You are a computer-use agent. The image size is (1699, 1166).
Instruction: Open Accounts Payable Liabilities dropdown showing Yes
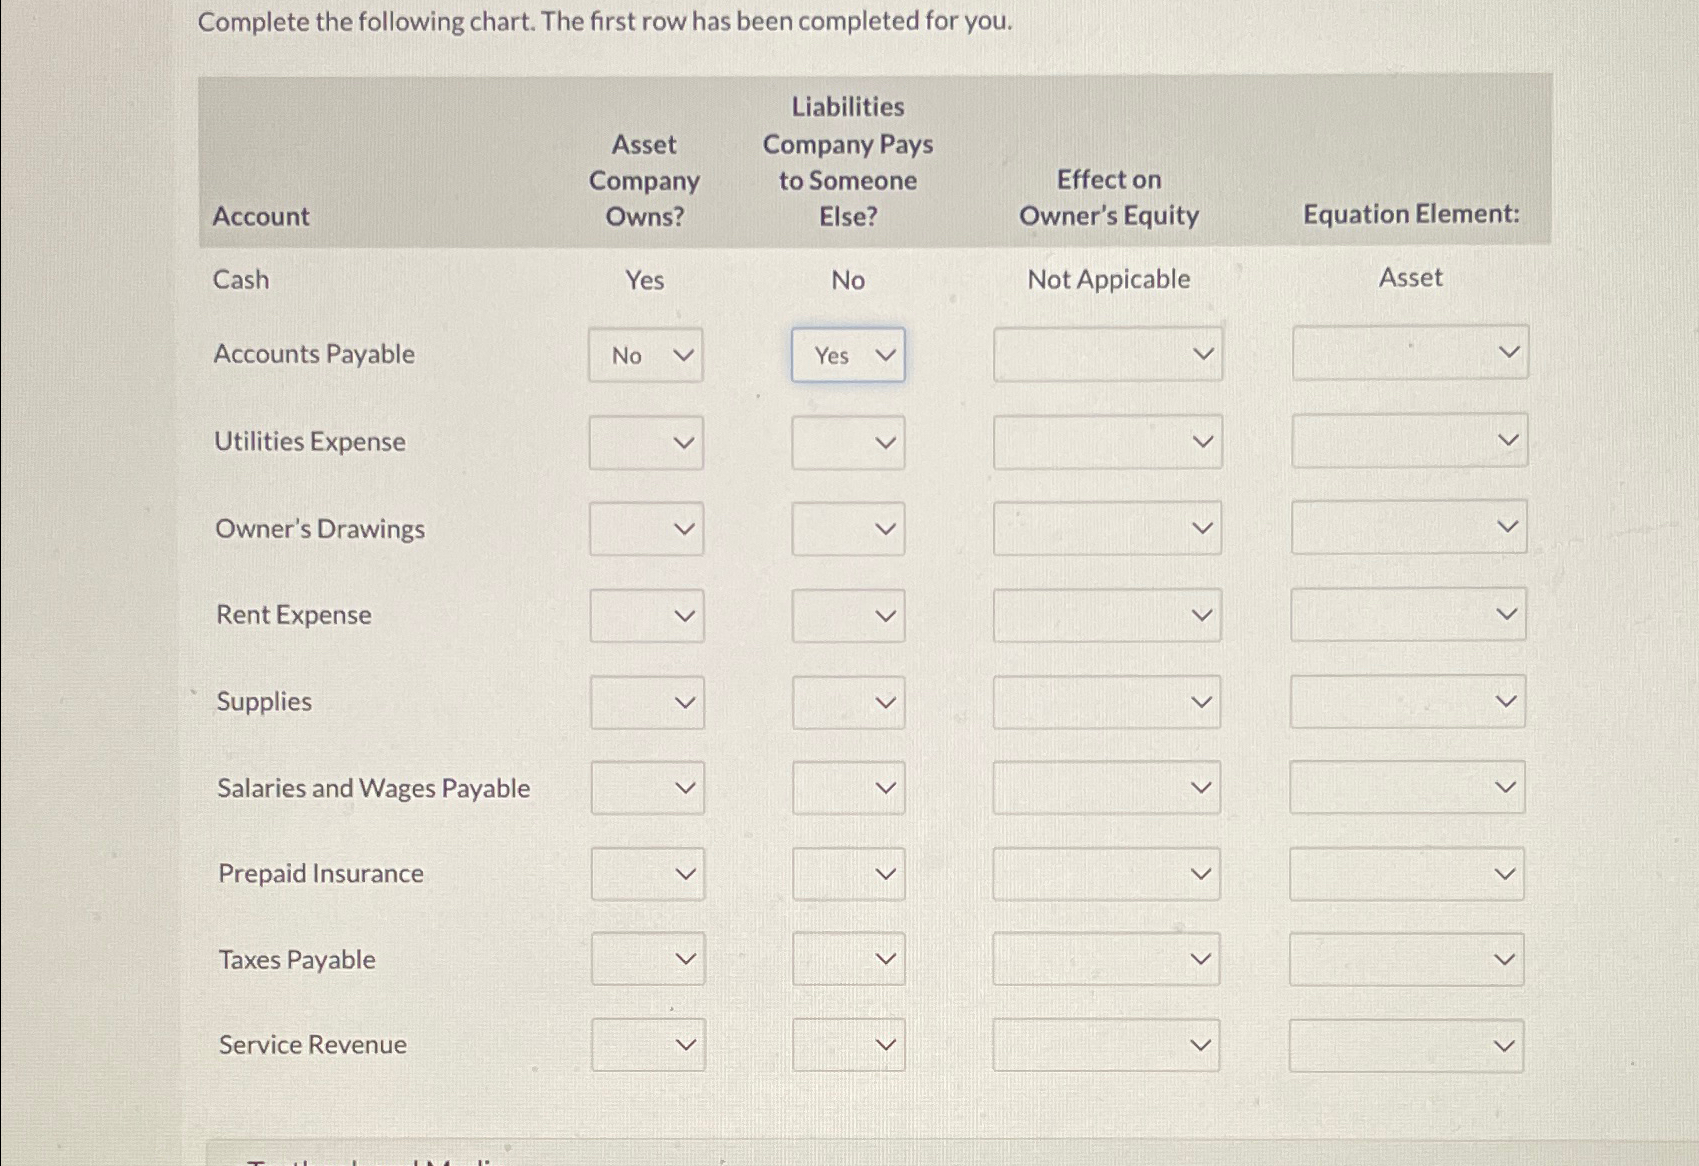click(848, 355)
